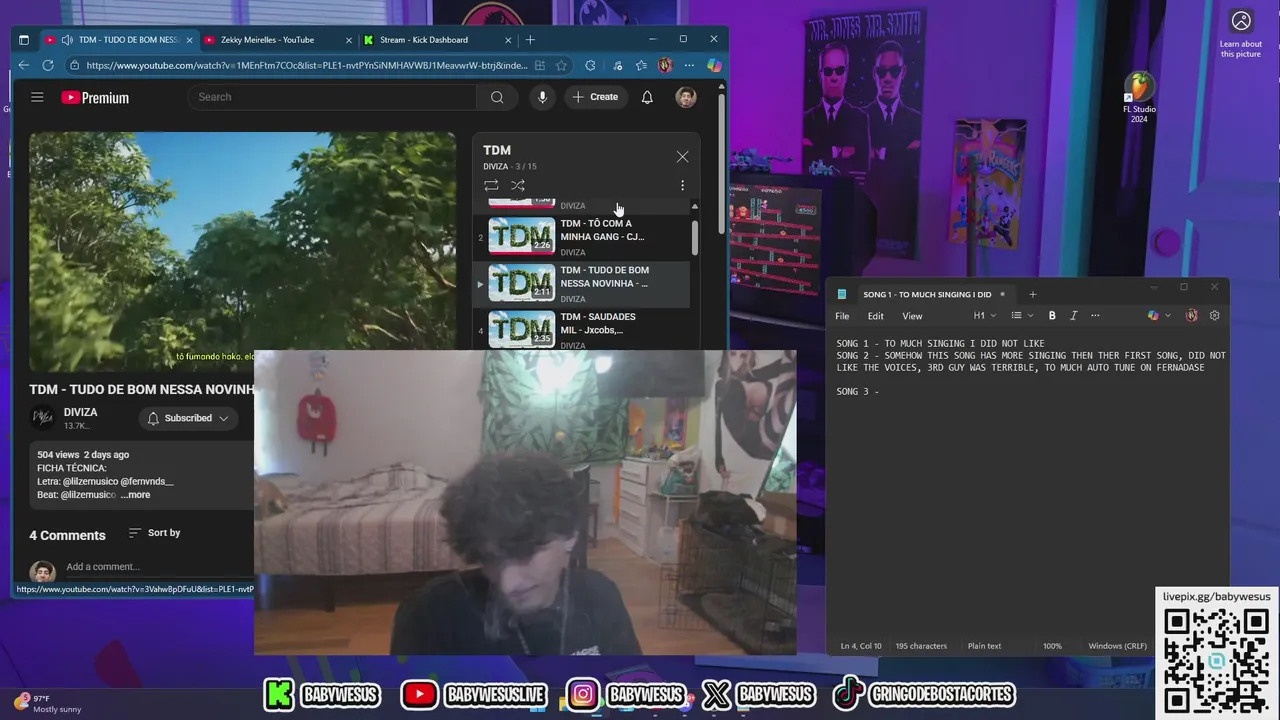Image resolution: width=1280 pixels, height=720 pixels.
Task: Start voice search with microphone icon
Action: (x=542, y=97)
